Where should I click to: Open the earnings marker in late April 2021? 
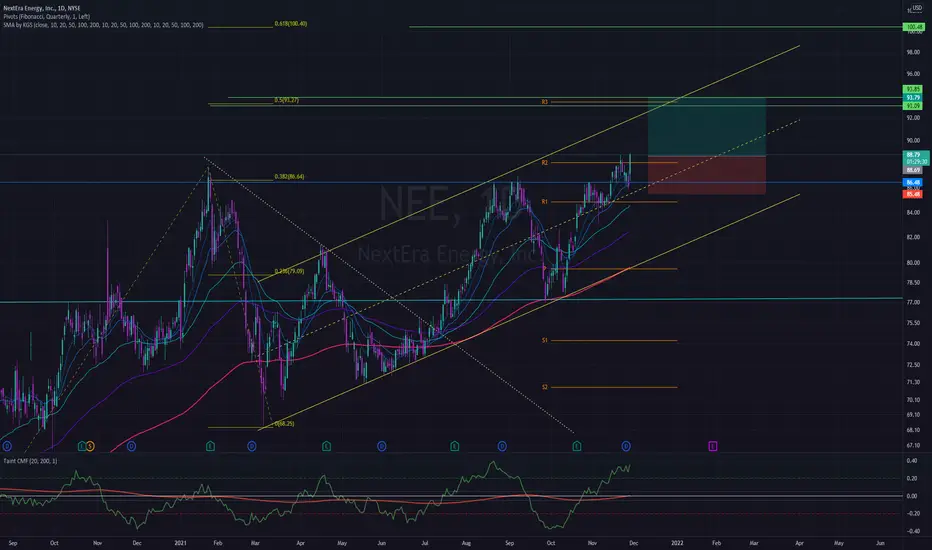pos(326,446)
